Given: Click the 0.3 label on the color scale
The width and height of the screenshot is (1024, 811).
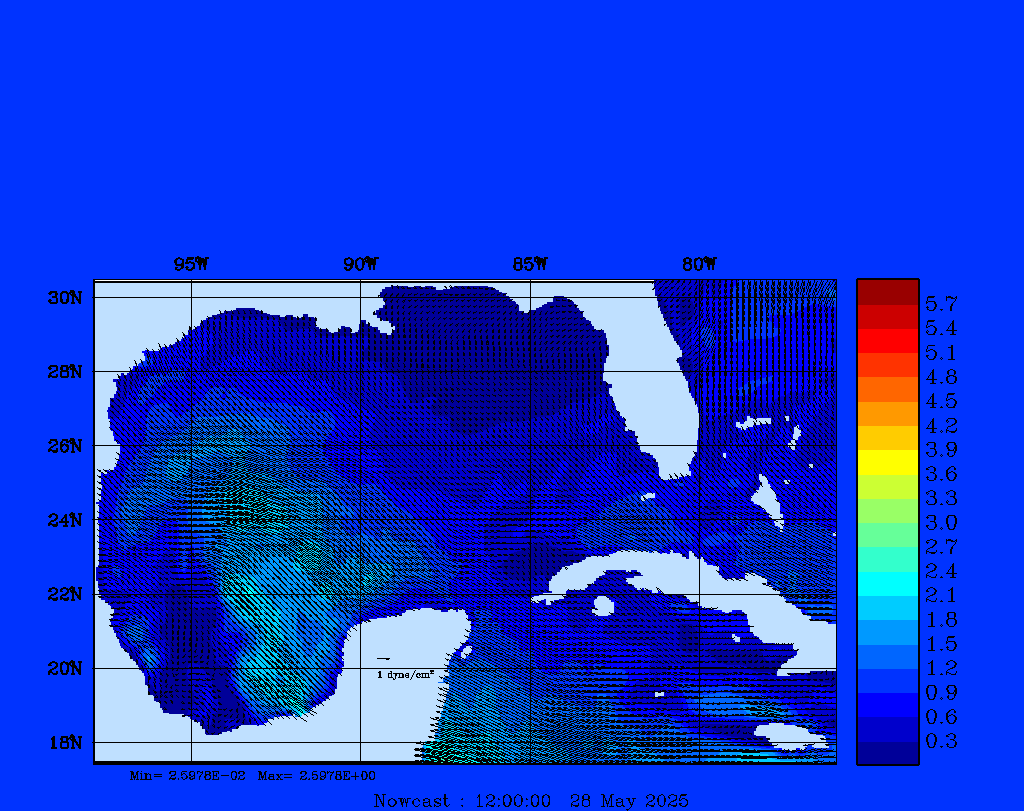Looking at the screenshot, I should pos(941,741).
